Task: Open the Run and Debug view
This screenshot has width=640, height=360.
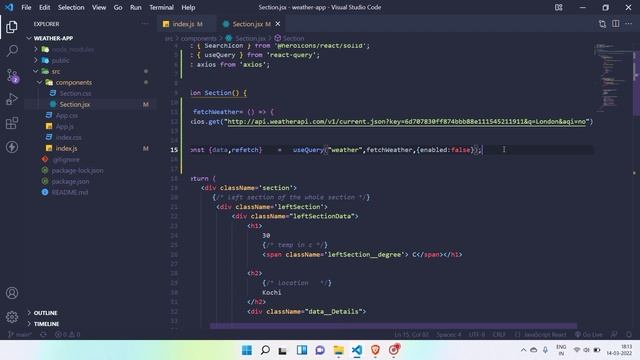Action: point(12,99)
